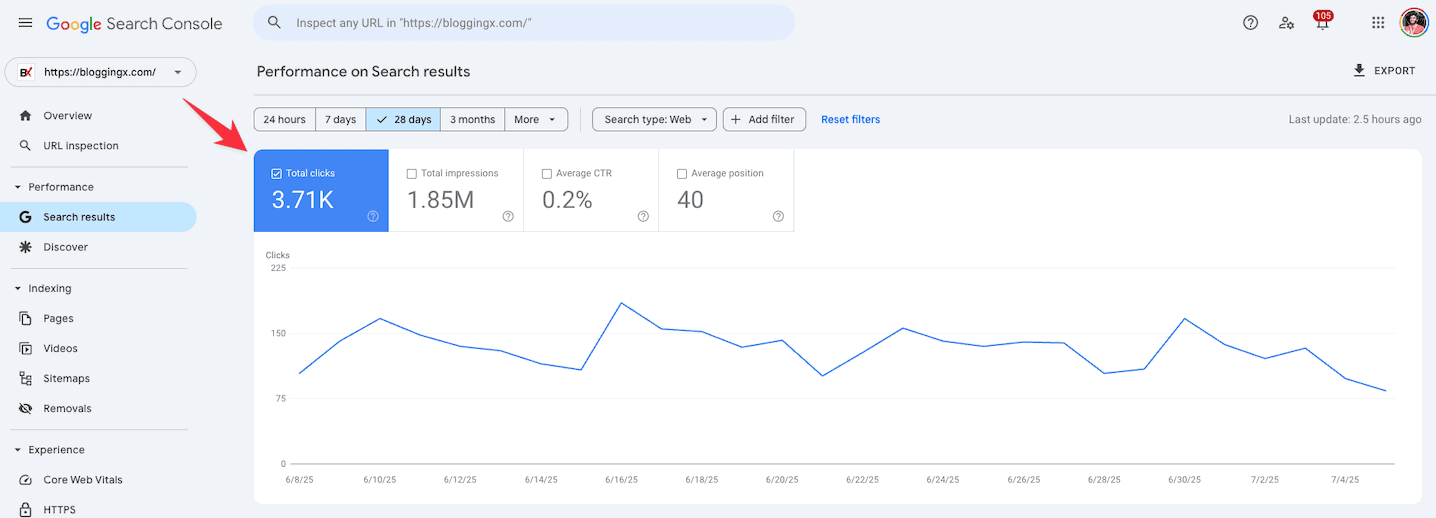Open the hamburger main menu
Image resolution: width=1436 pixels, height=518 pixels.
(x=25, y=23)
